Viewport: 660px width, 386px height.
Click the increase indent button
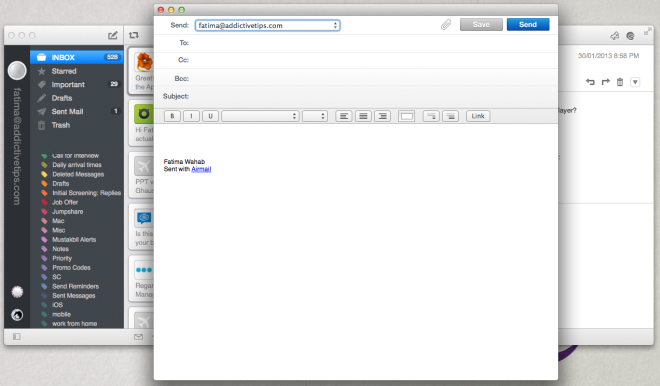click(x=450, y=116)
